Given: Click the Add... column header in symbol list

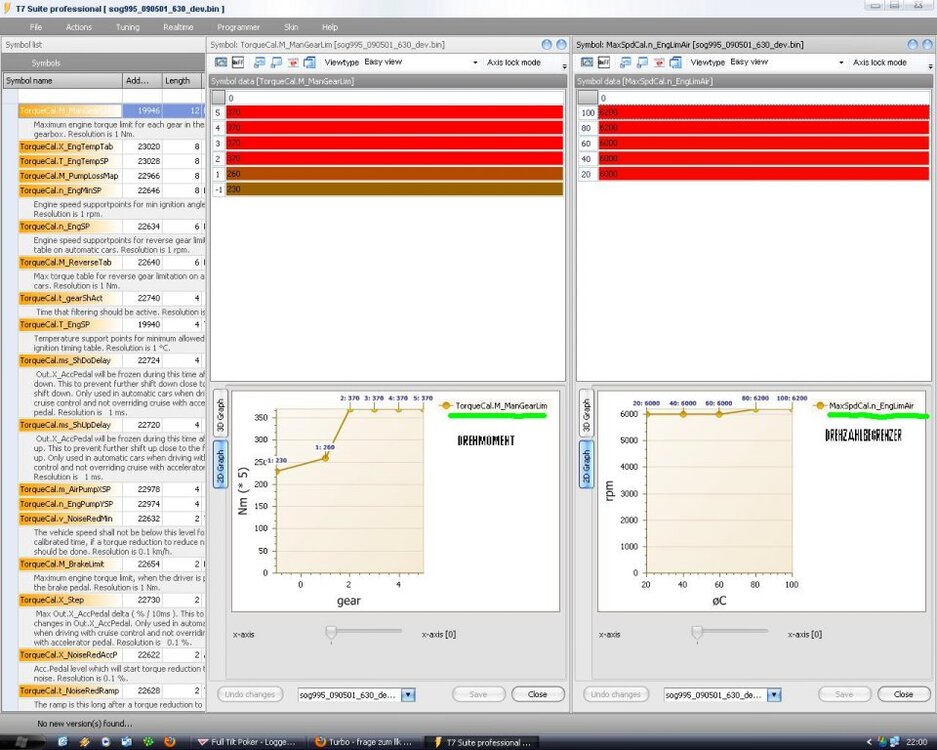Looking at the screenshot, I should (x=142, y=81).
